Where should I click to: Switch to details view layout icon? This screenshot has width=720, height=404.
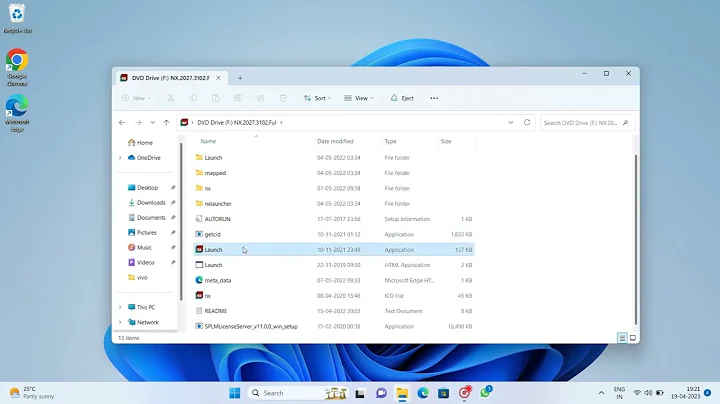pos(622,338)
